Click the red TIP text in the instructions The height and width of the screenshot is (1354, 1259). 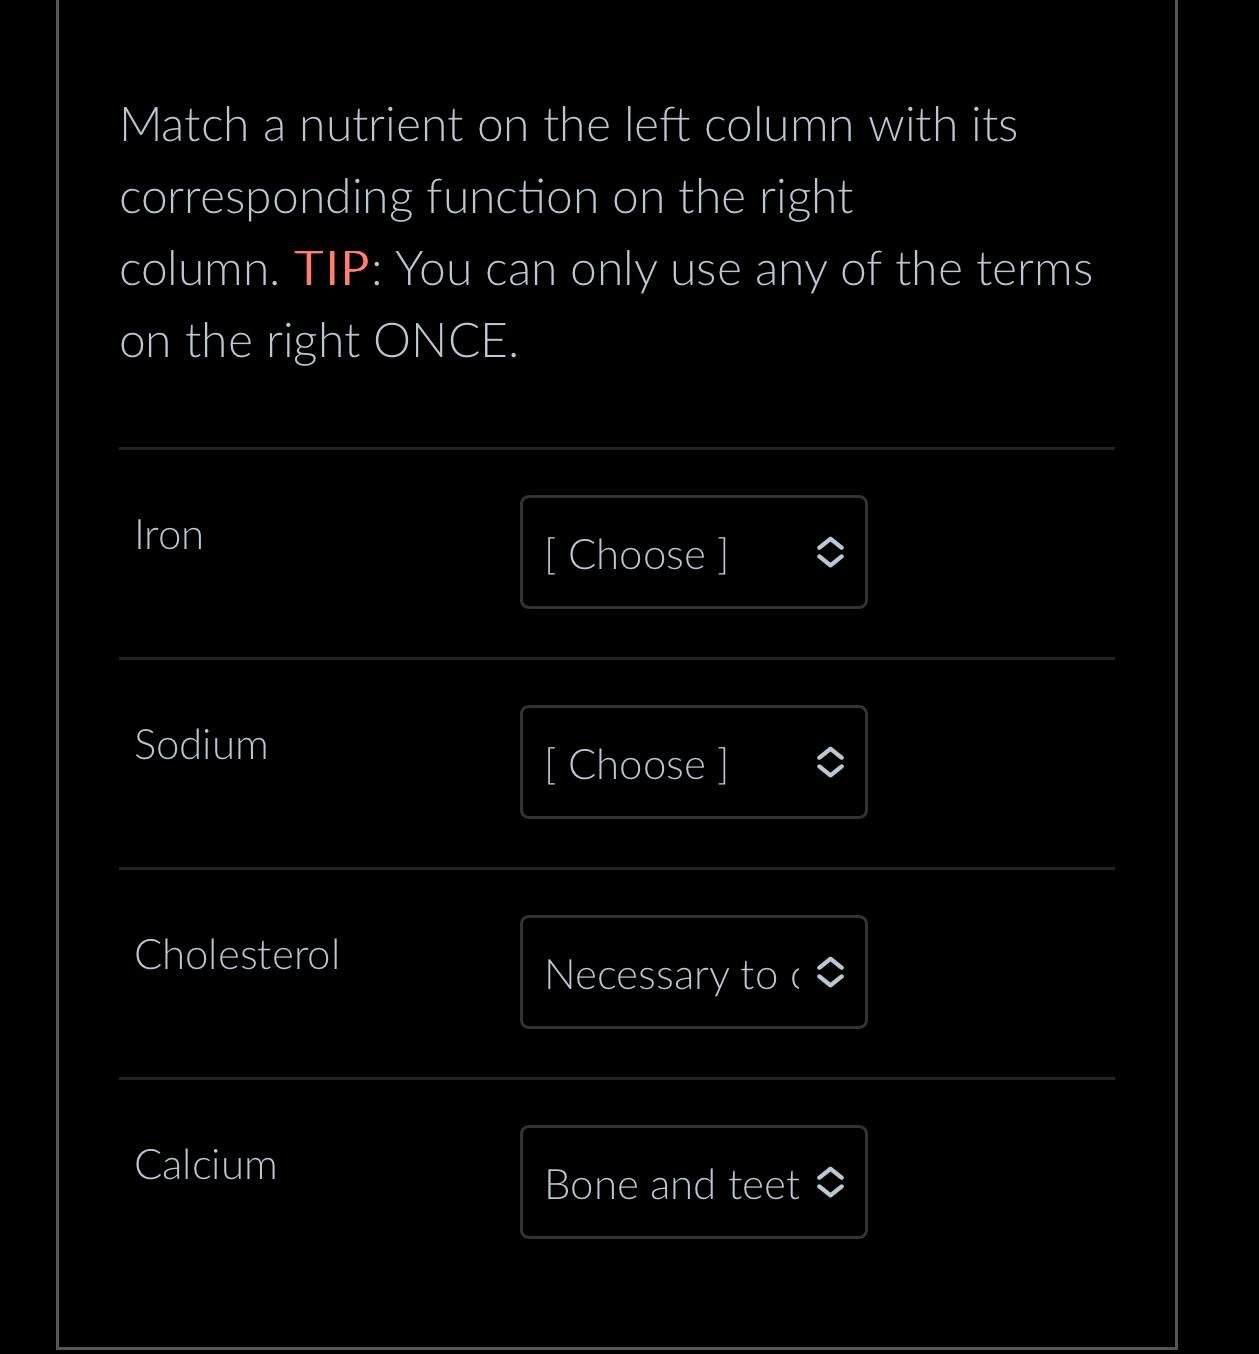point(330,267)
